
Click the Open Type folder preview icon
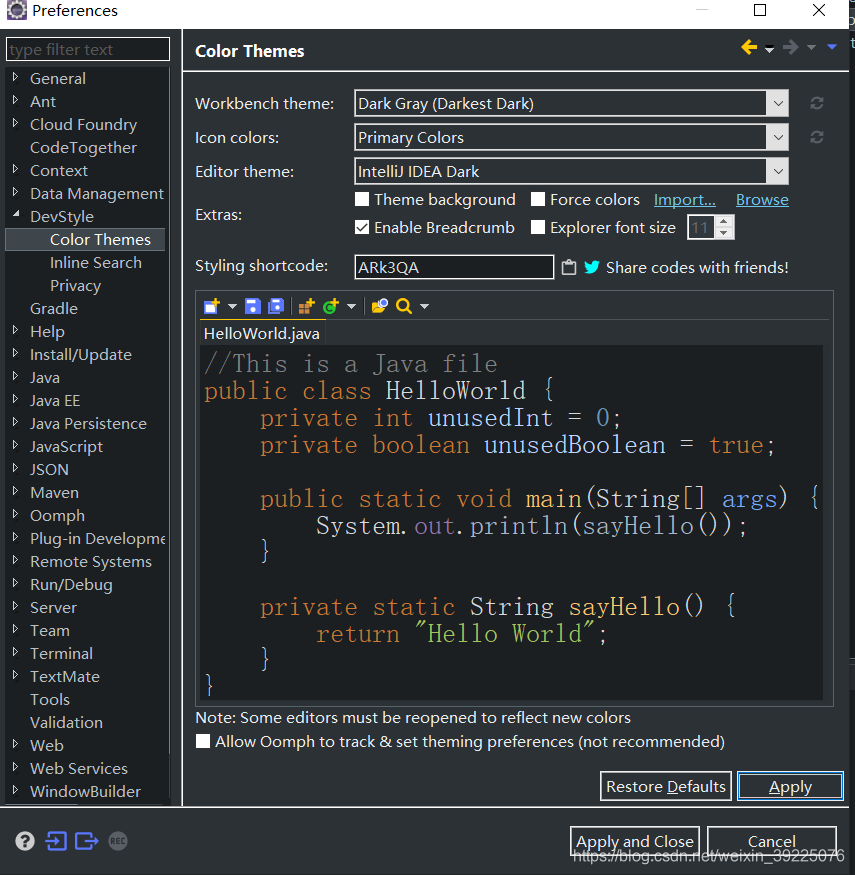coord(379,306)
